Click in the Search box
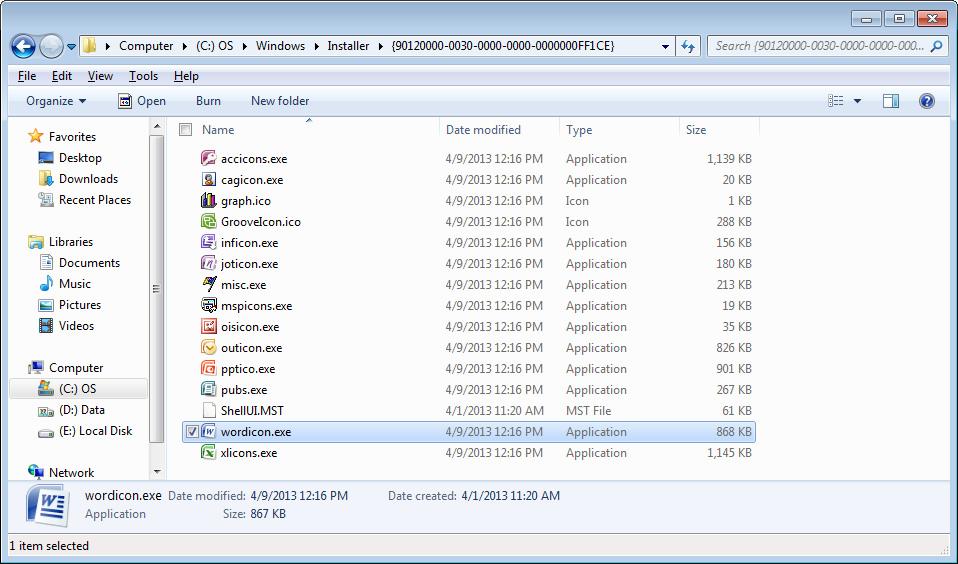The height and width of the screenshot is (564, 958). (x=820, y=46)
